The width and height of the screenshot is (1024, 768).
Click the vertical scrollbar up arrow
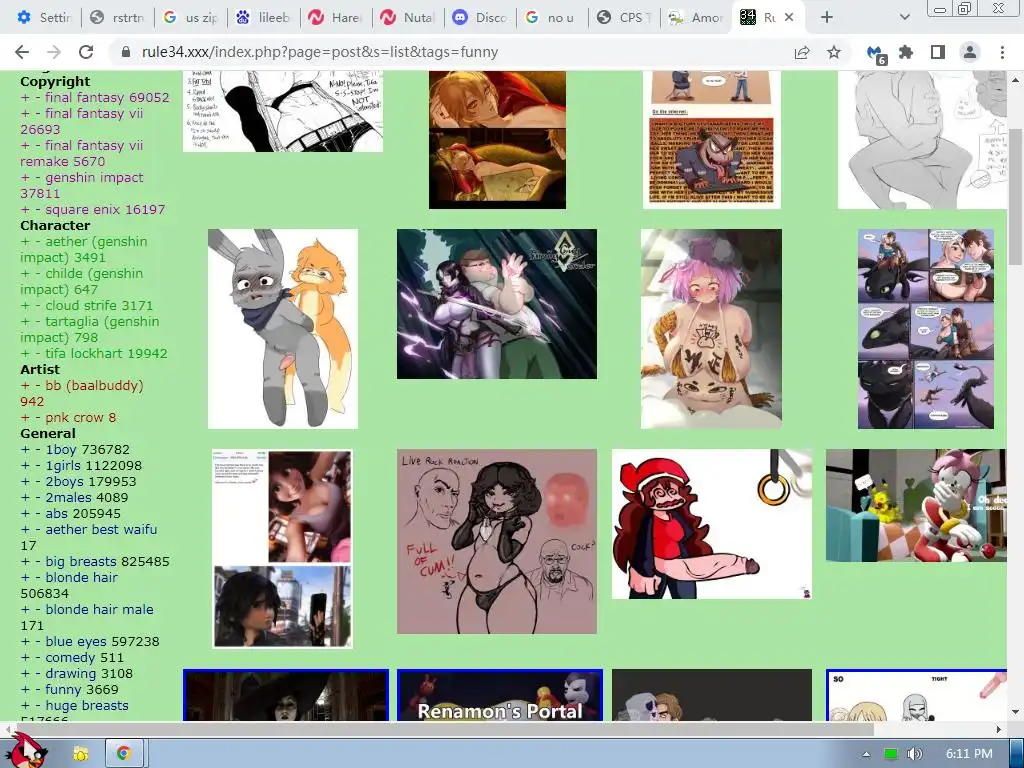tap(1016, 79)
